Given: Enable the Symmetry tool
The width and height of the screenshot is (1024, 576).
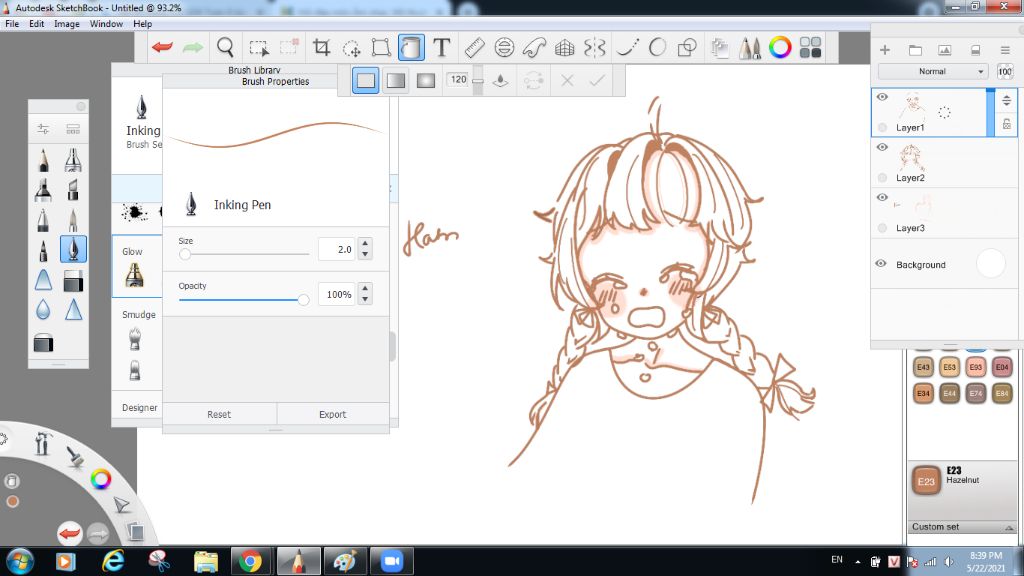Looking at the screenshot, I should [594, 47].
